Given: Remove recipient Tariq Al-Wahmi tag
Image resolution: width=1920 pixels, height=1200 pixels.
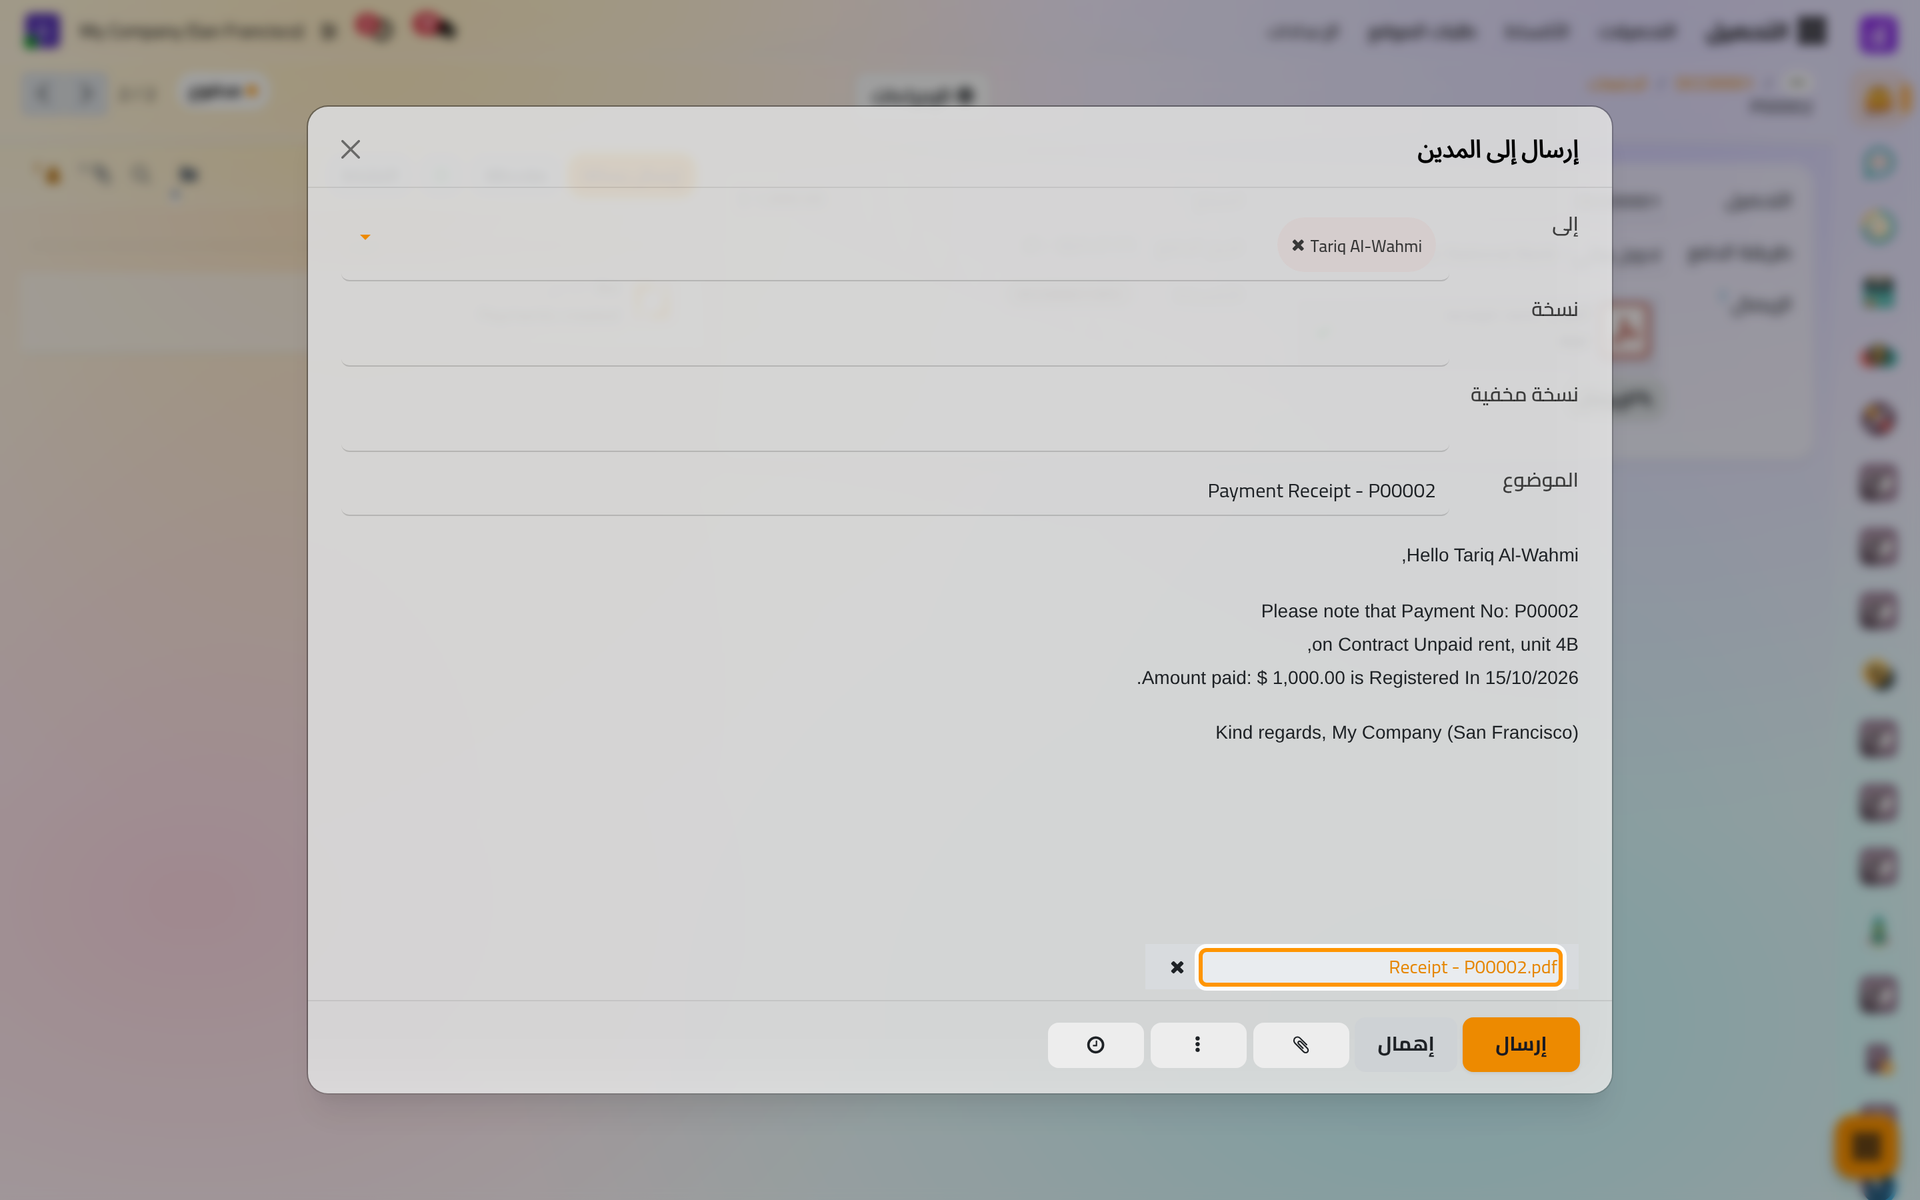Looking at the screenshot, I should [1298, 245].
